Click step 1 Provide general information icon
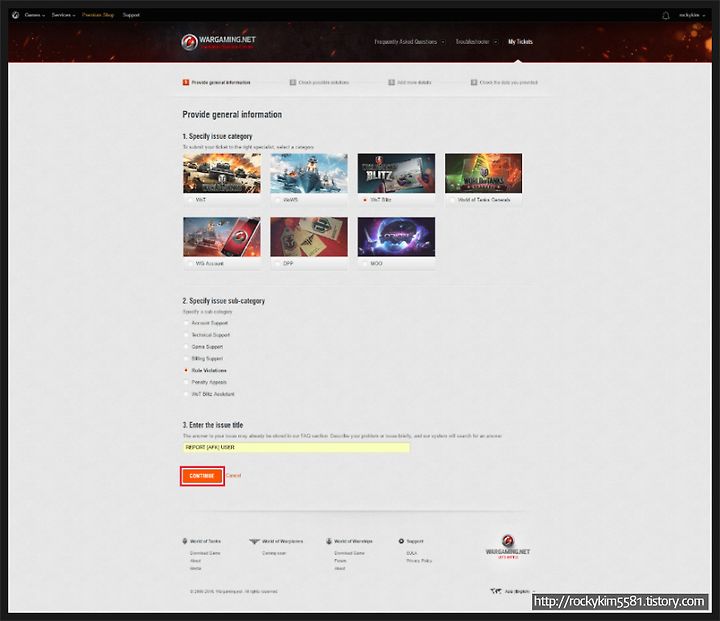 [x=186, y=82]
